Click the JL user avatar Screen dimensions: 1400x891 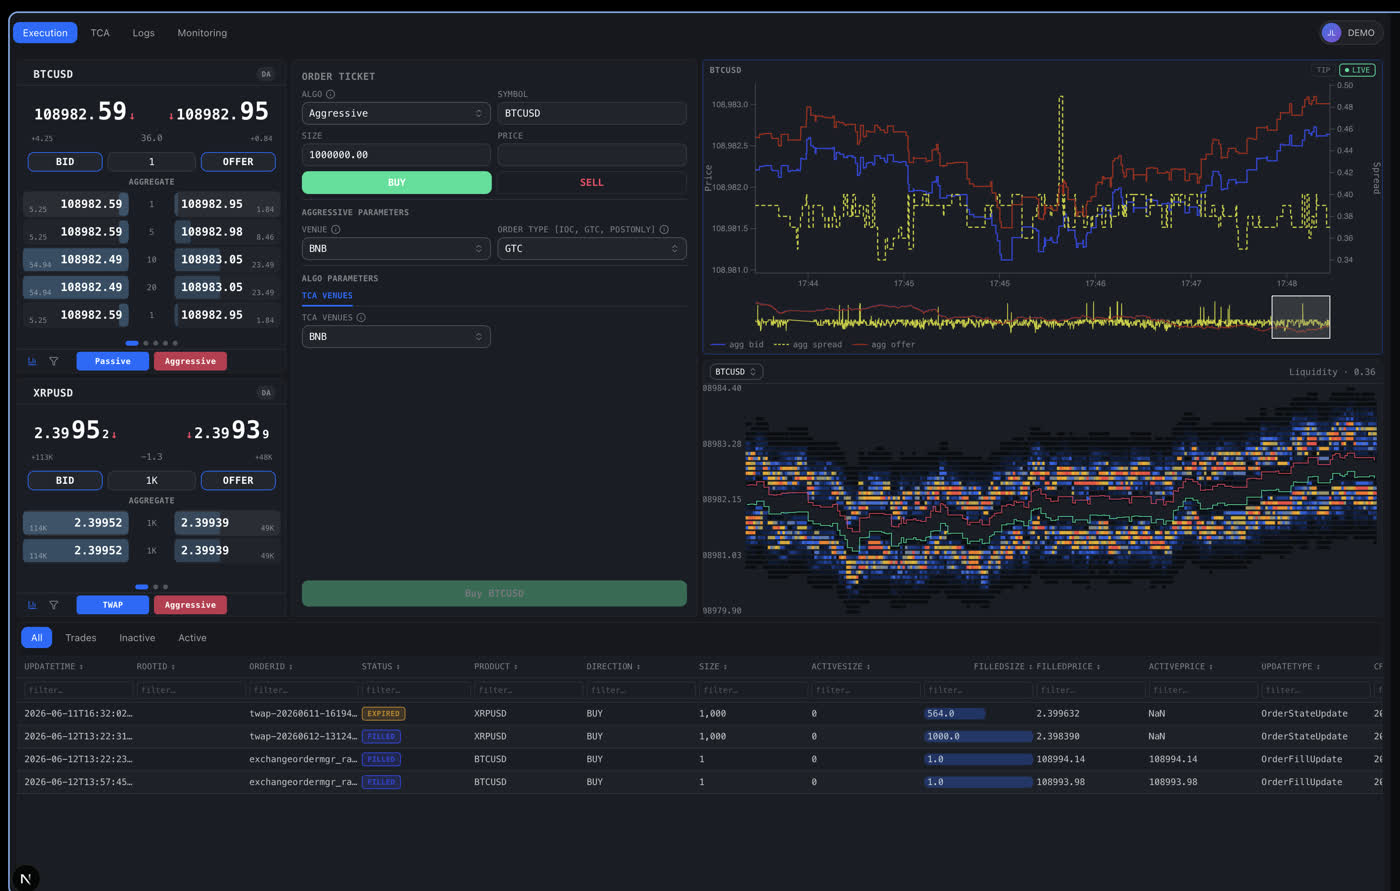(1331, 33)
